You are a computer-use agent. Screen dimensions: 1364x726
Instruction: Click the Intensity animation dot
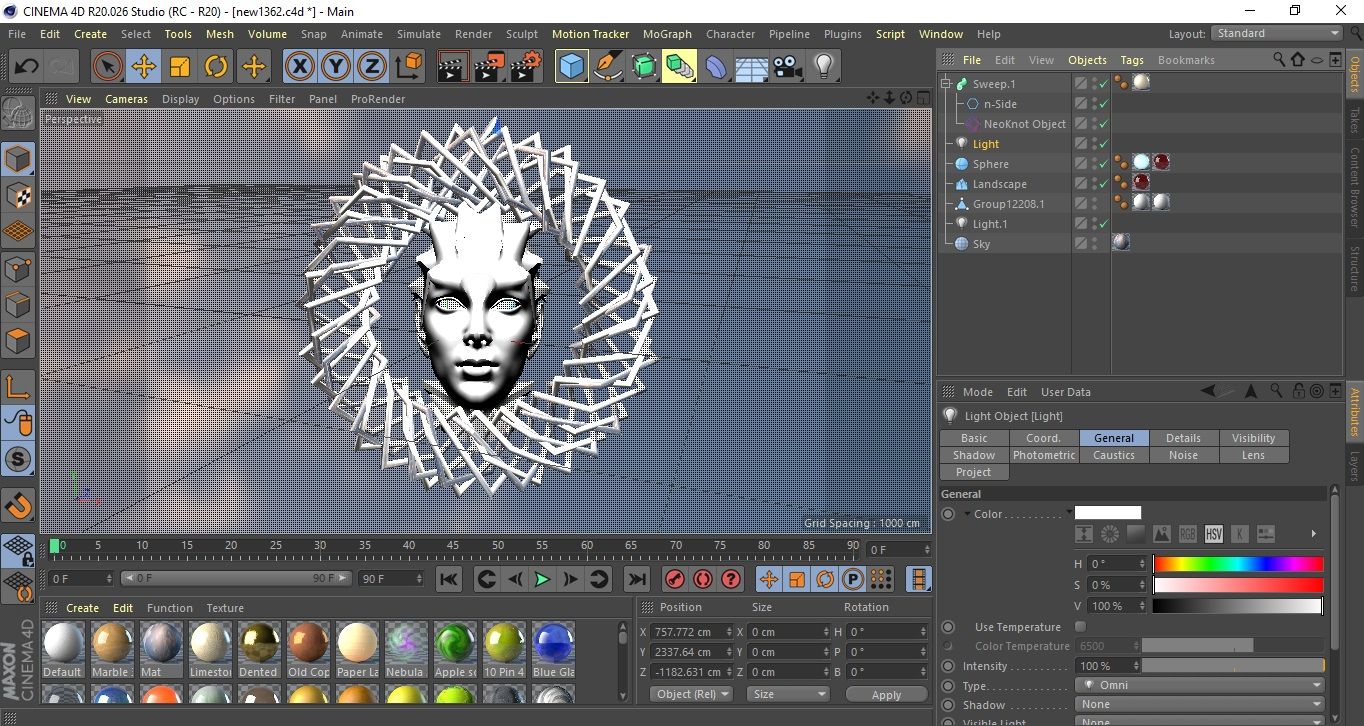coord(948,666)
